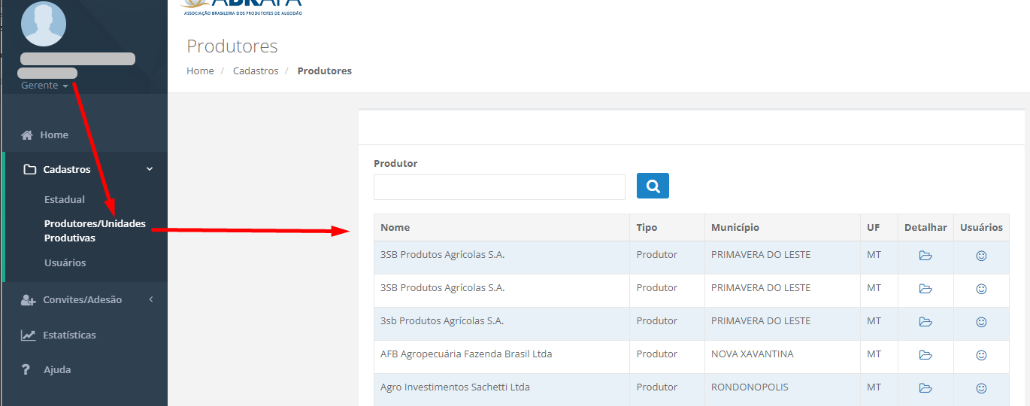Open Estatísticas from the sidebar
Image resolution: width=1030 pixels, height=406 pixels.
[69, 335]
